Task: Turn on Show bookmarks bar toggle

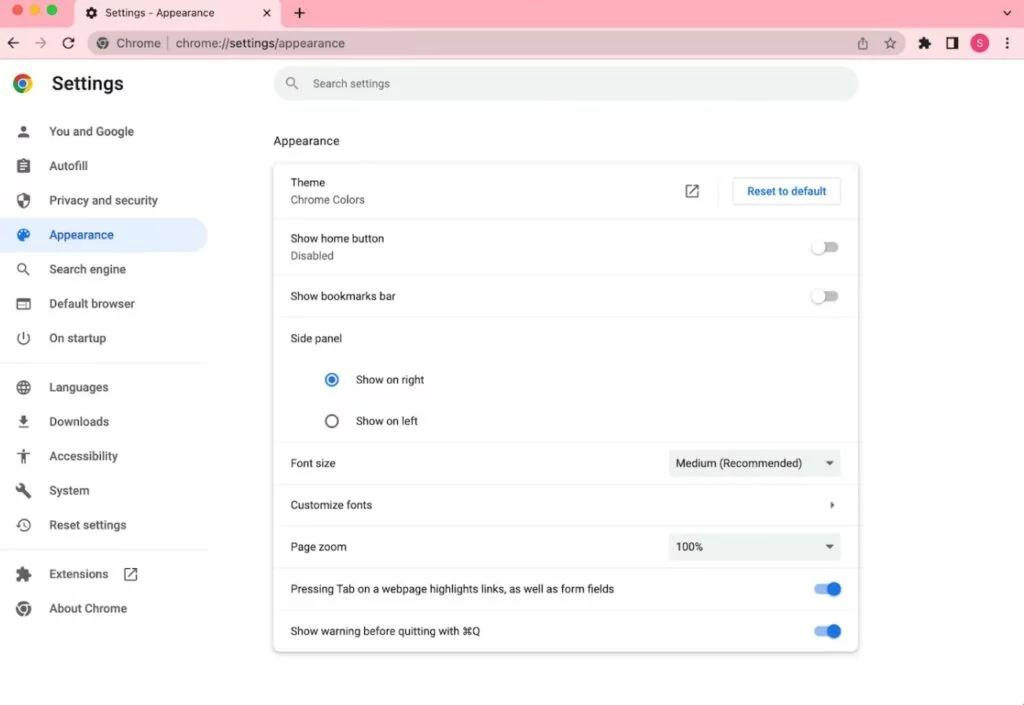Action: point(825,296)
